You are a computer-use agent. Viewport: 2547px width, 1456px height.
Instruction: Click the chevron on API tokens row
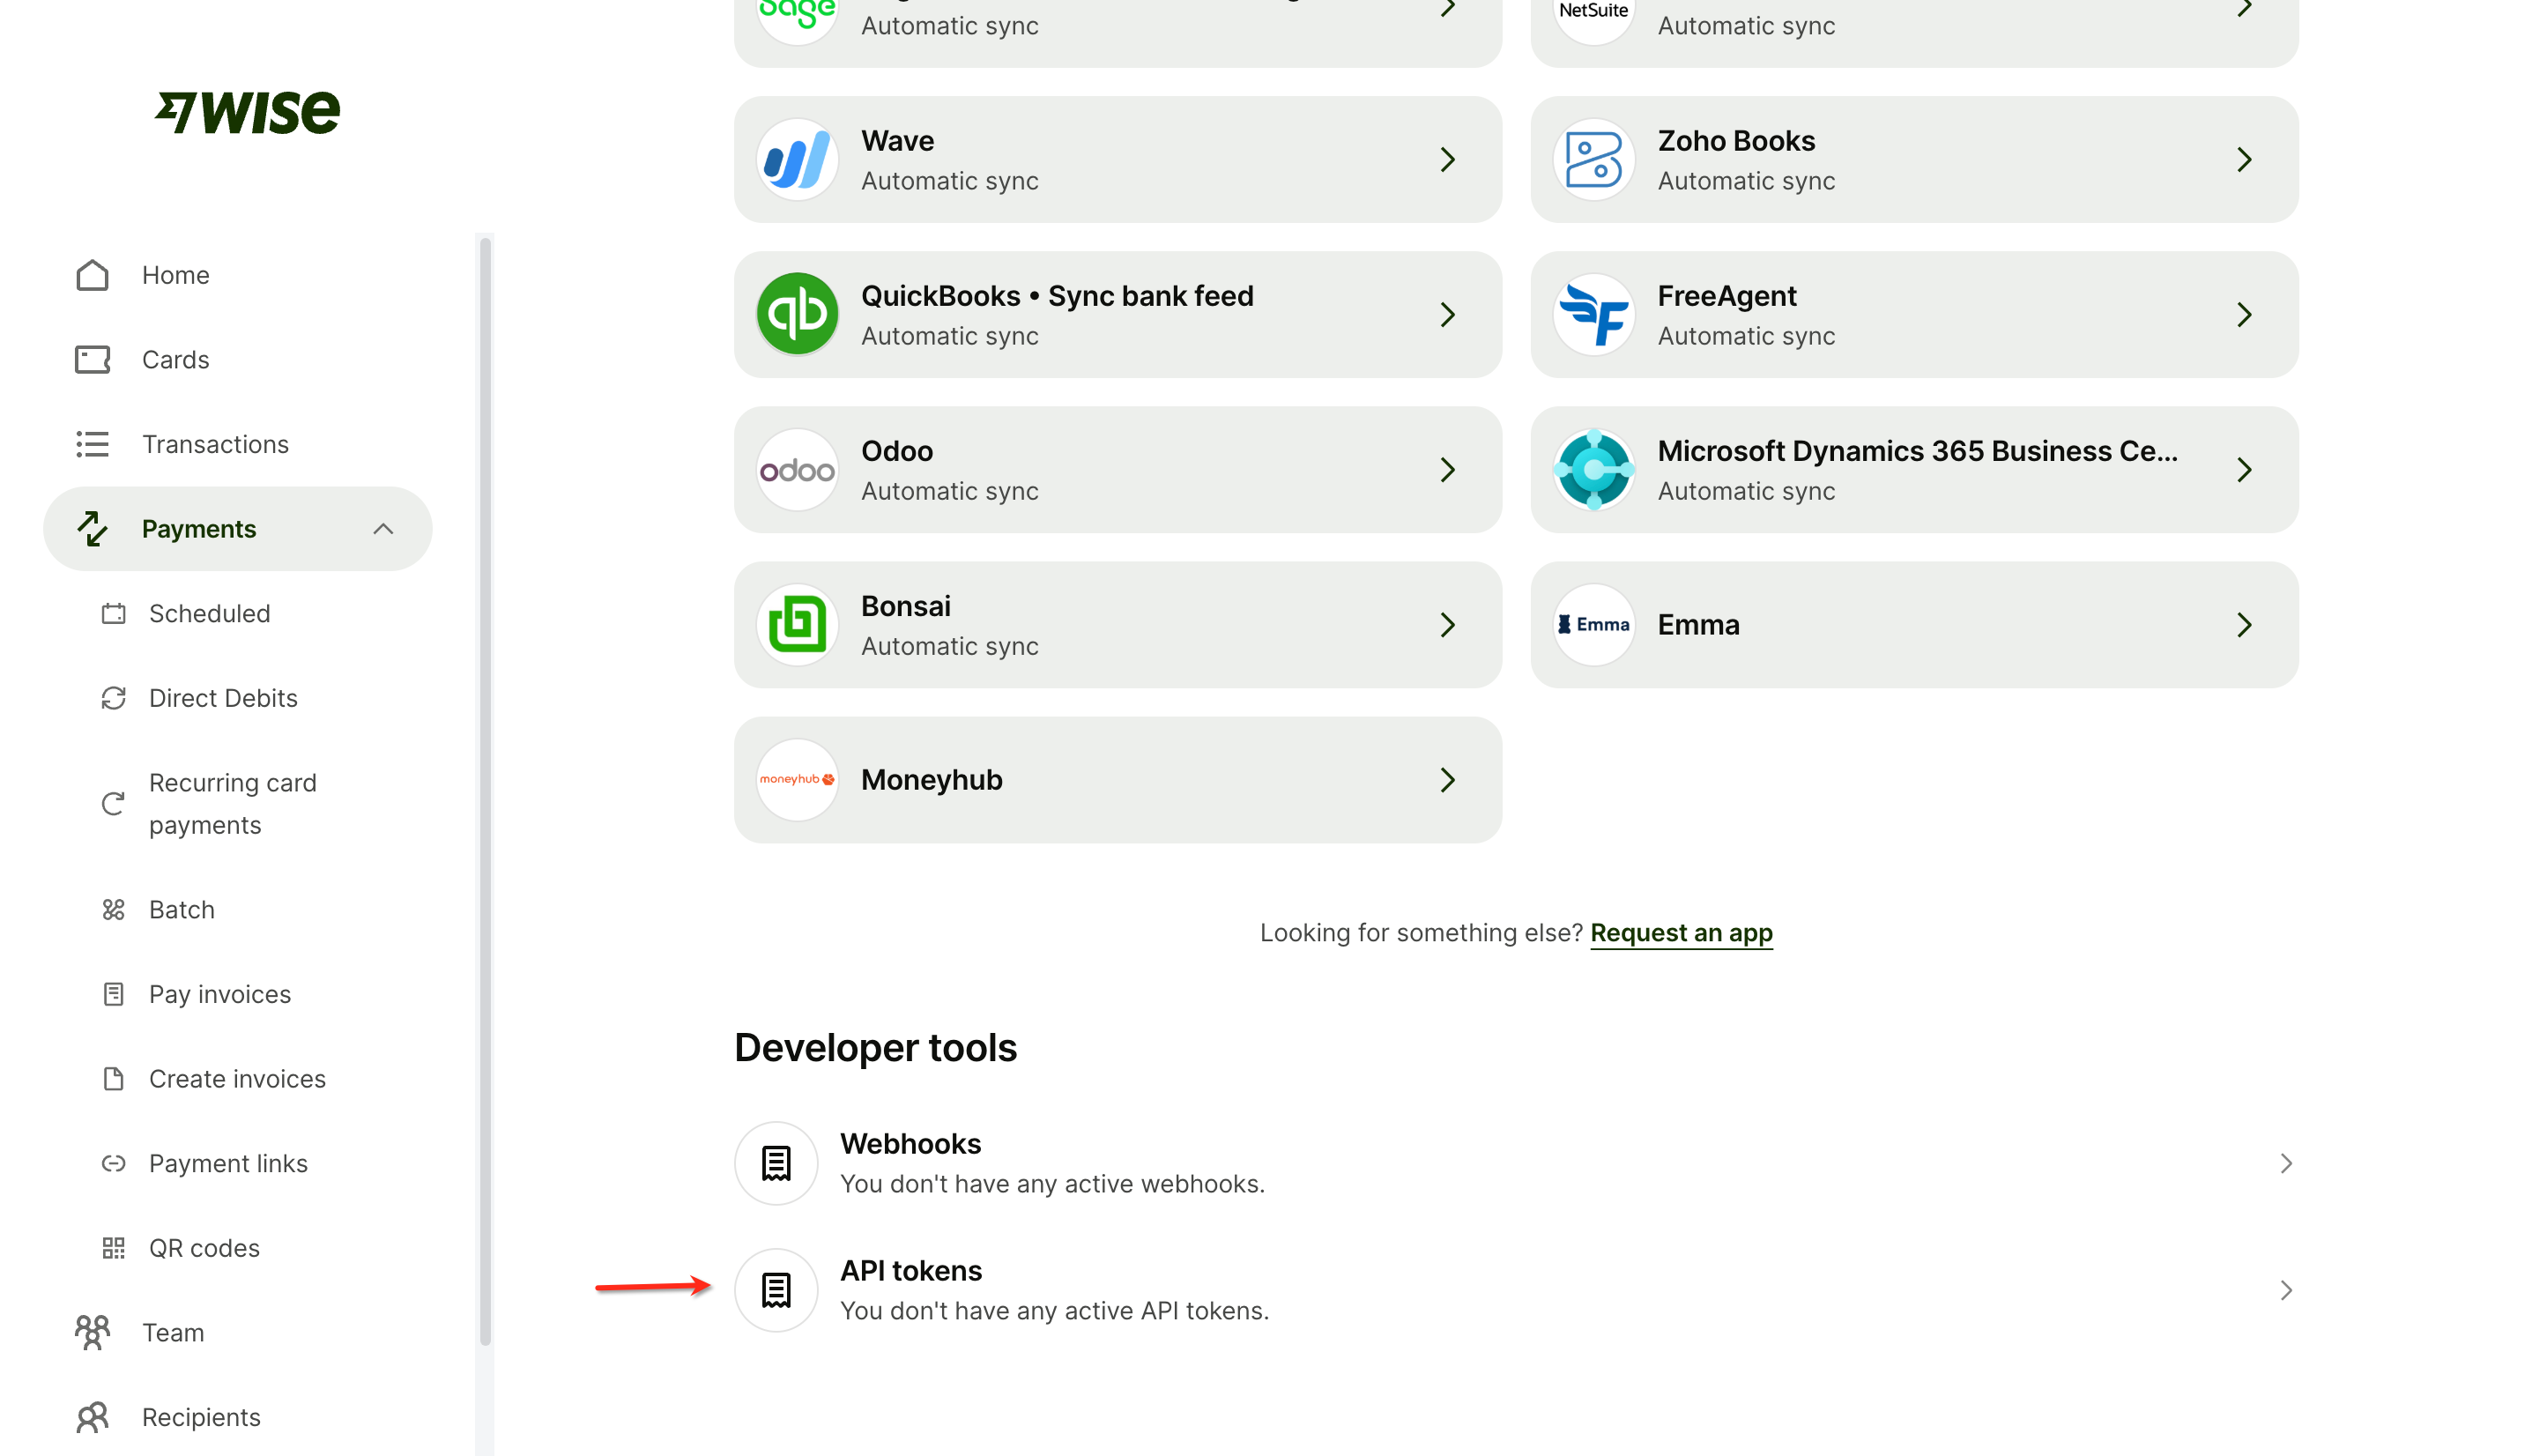[x=2285, y=1290]
